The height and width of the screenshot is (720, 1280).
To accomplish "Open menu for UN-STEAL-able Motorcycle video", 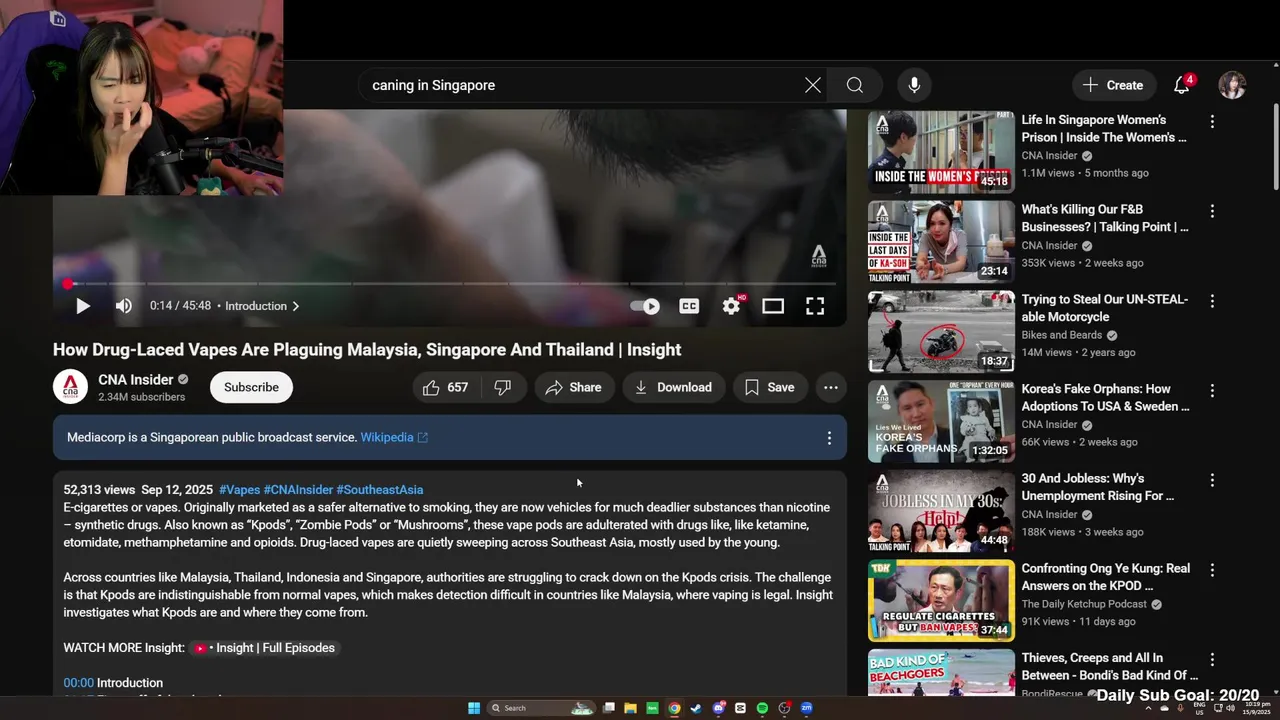I will point(1212,301).
